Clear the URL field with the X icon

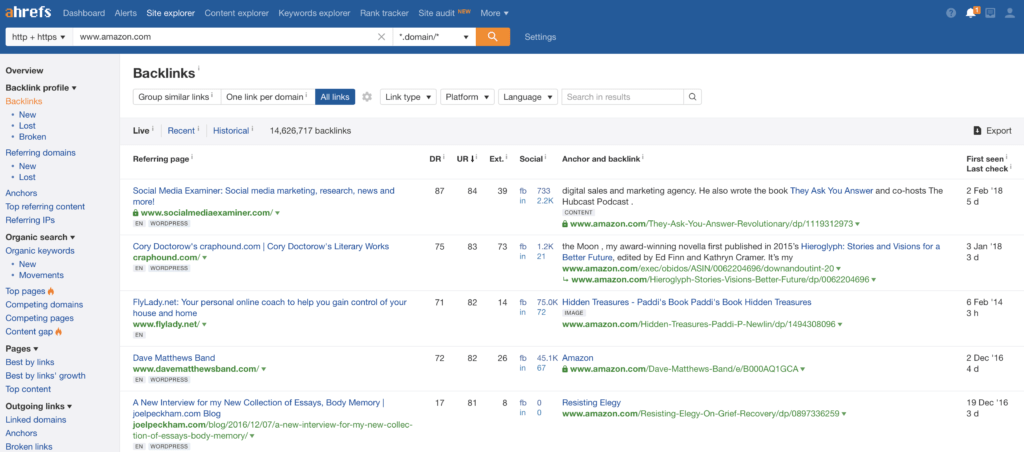pyautogui.click(x=381, y=37)
